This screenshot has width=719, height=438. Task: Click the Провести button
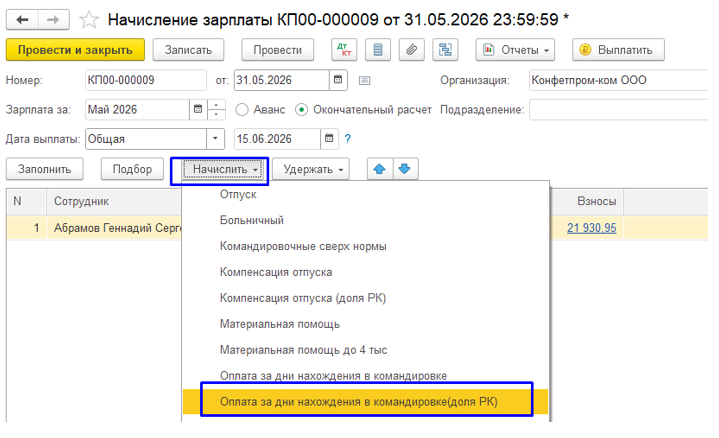pos(277,50)
